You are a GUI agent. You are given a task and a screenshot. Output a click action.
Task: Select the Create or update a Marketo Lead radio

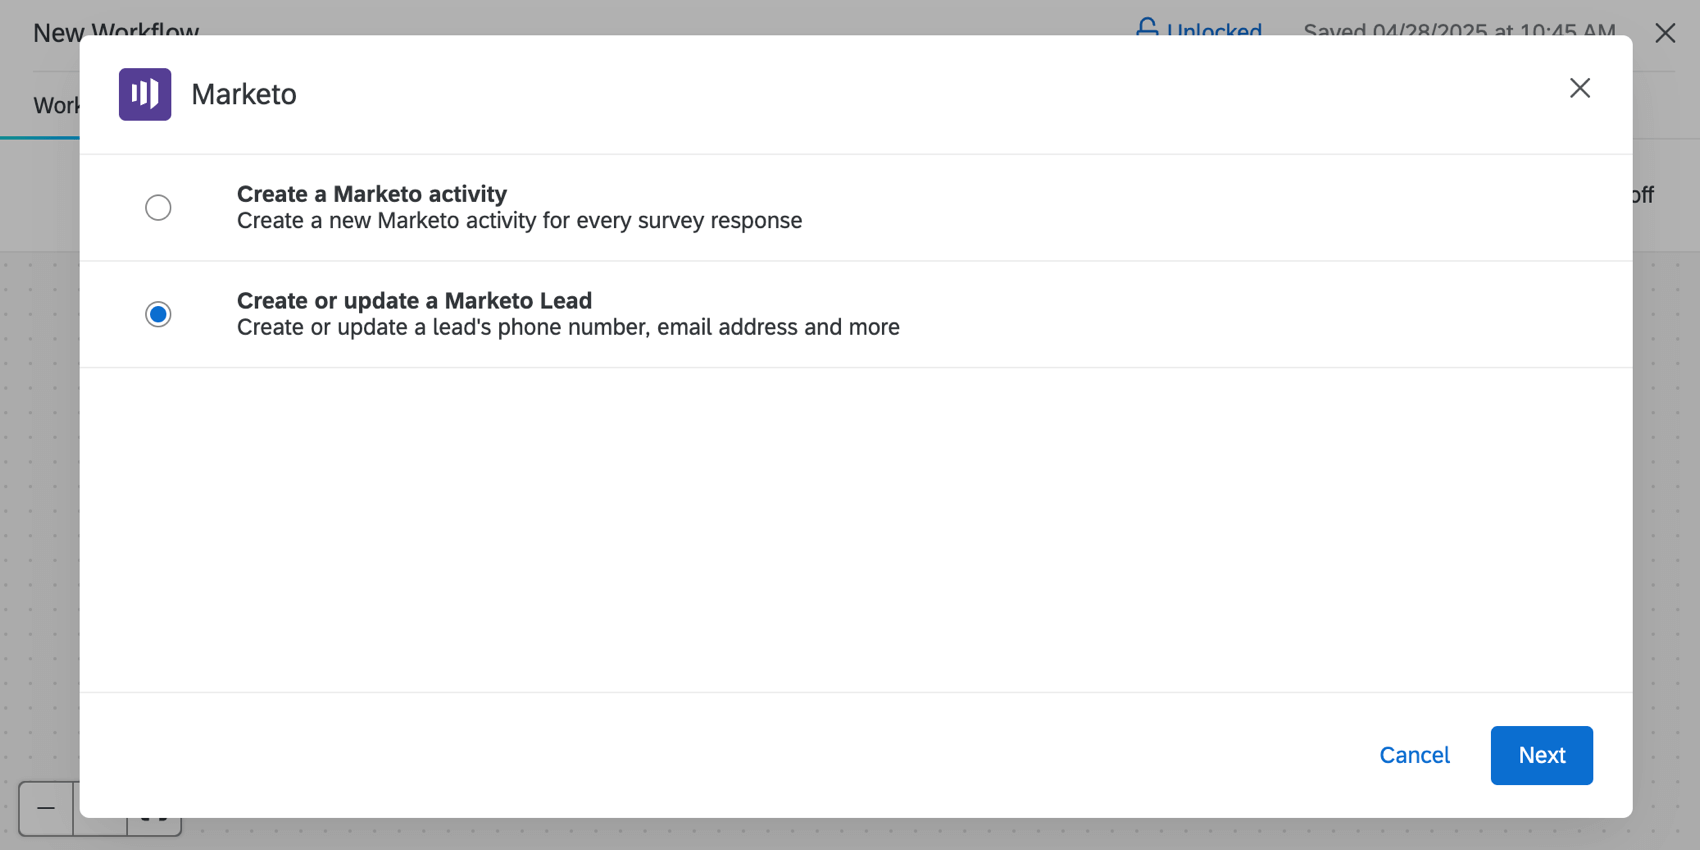pos(158,314)
